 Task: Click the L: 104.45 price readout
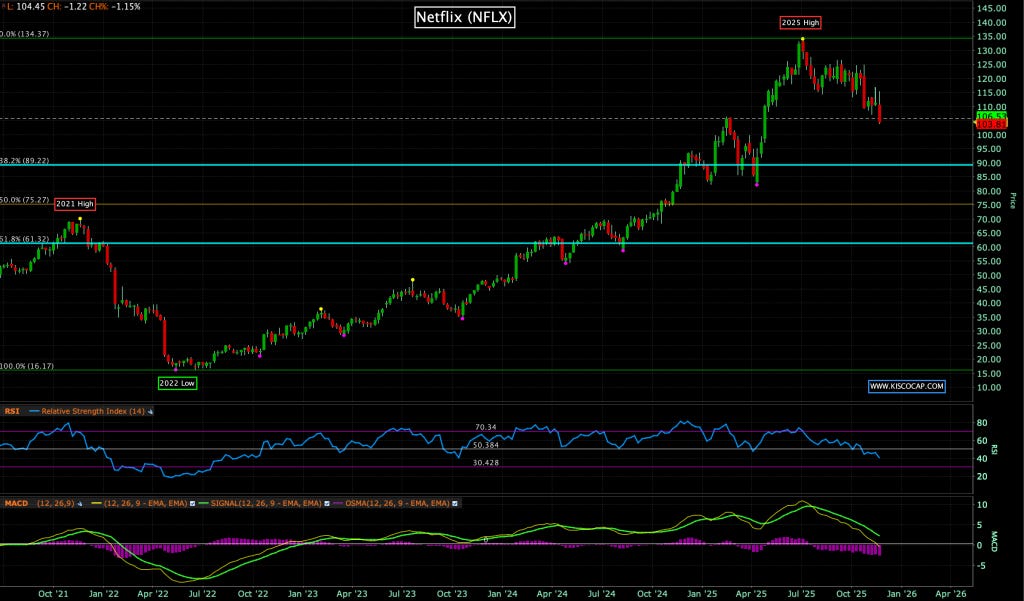pyautogui.click(x=24, y=5)
